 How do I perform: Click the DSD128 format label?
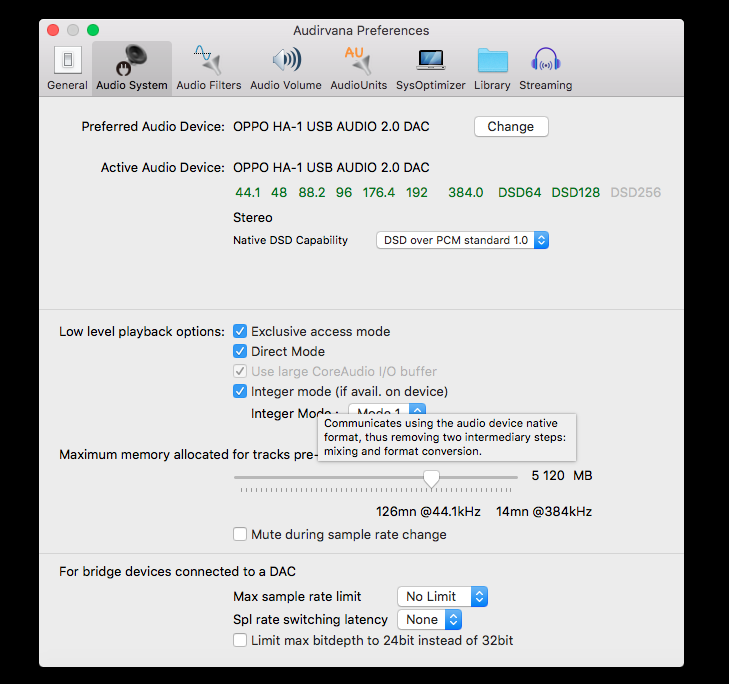point(576,192)
